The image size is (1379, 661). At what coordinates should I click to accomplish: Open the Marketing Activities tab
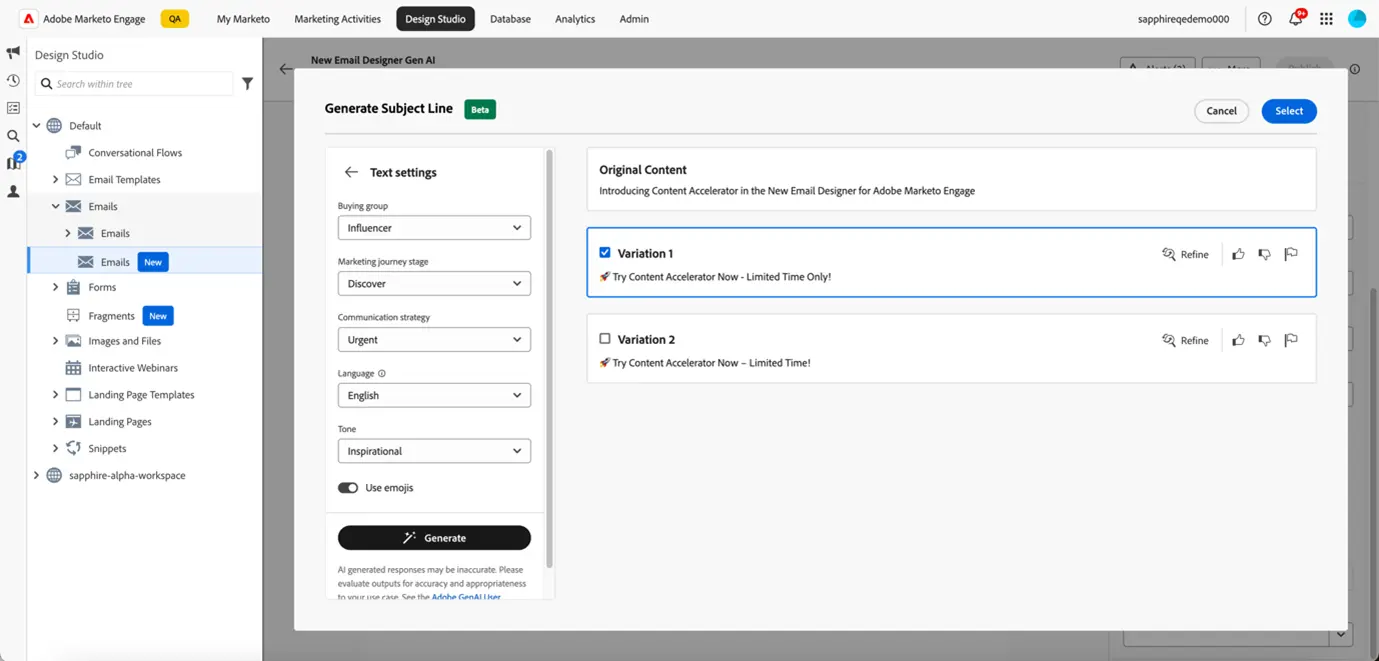point(337,19)
